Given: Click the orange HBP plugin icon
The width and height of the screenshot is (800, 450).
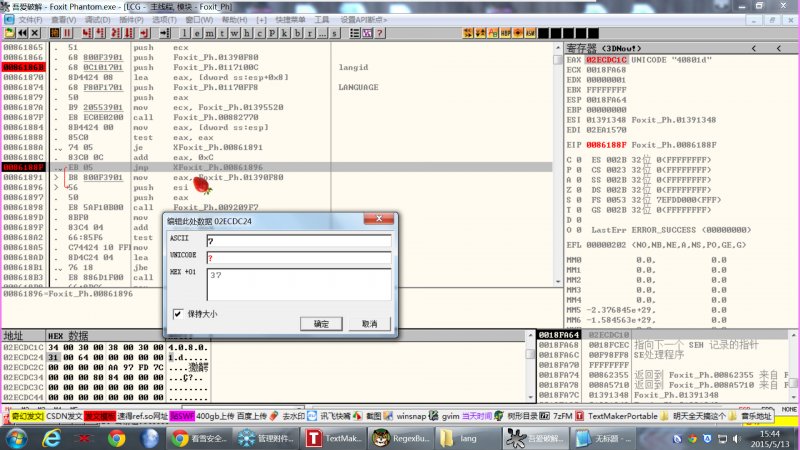Looking at the screenshot, I should [506, 33].
